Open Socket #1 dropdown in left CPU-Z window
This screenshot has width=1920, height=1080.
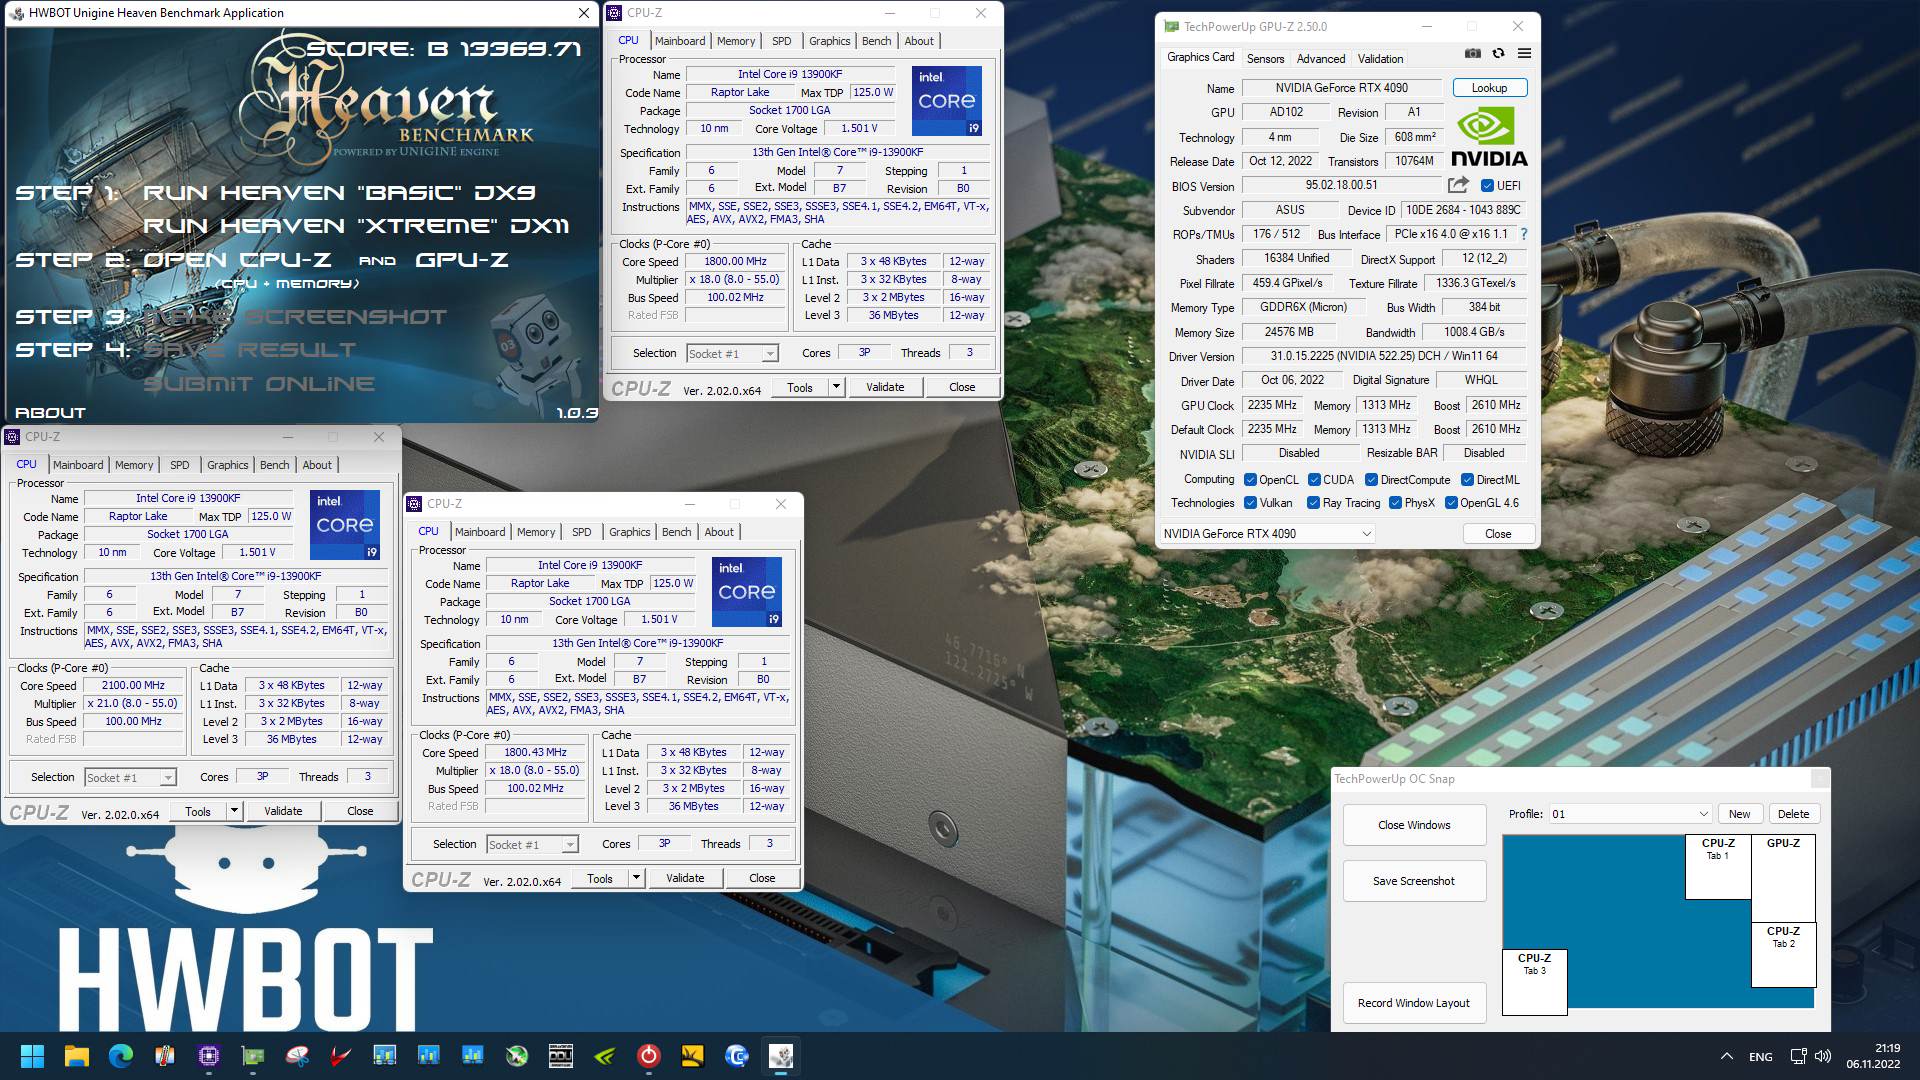point(130,777)
